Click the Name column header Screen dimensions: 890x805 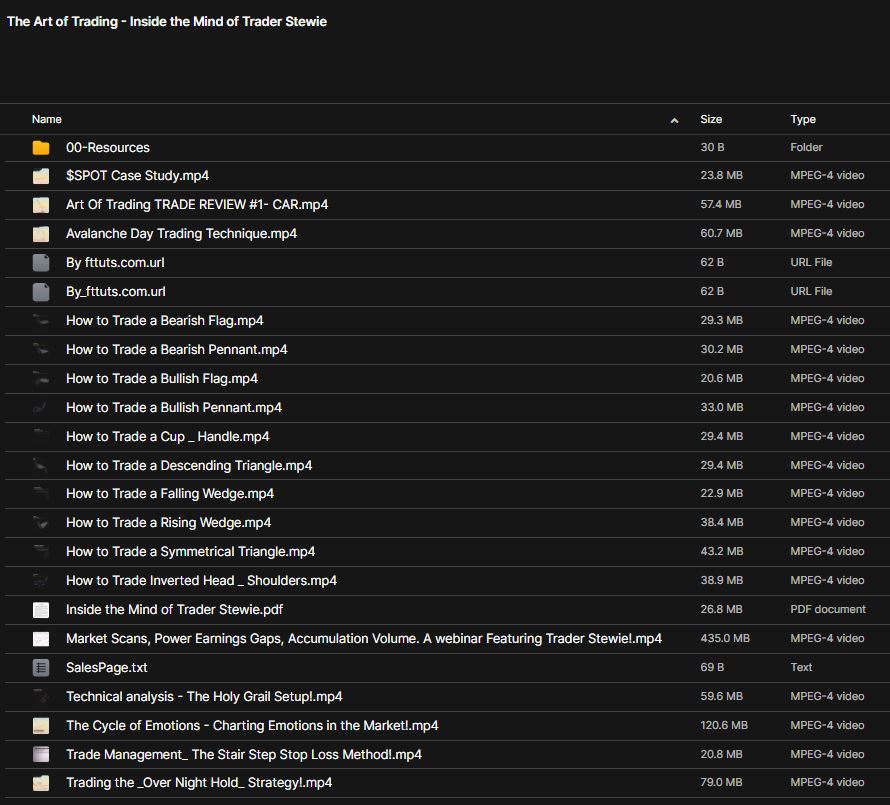46,119
